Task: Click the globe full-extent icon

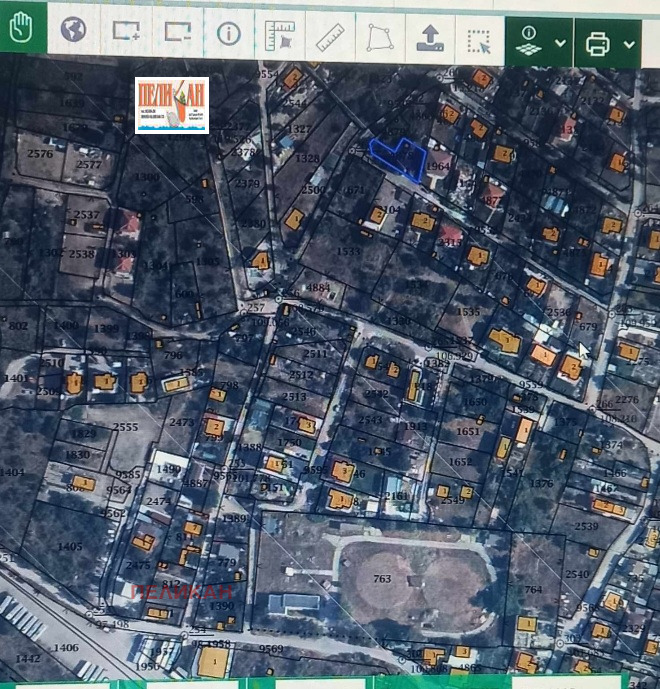Action: click(x=73, y=31)
